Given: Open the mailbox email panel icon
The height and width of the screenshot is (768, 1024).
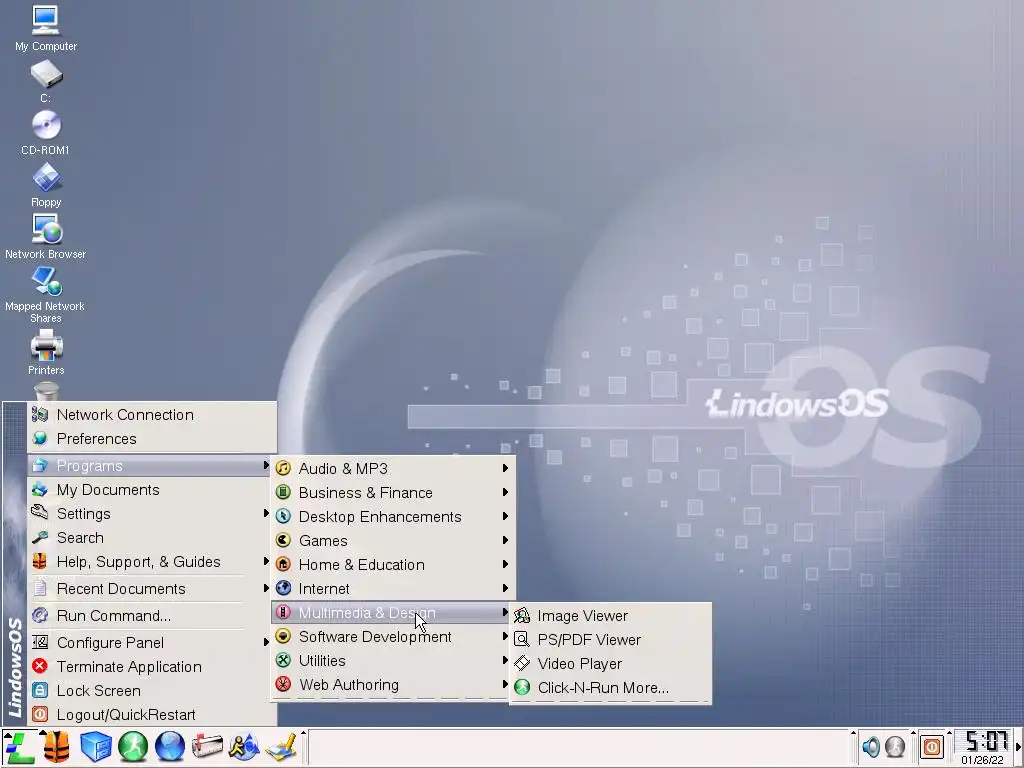Looking at the screenshot, I should [x=207, y=747].
